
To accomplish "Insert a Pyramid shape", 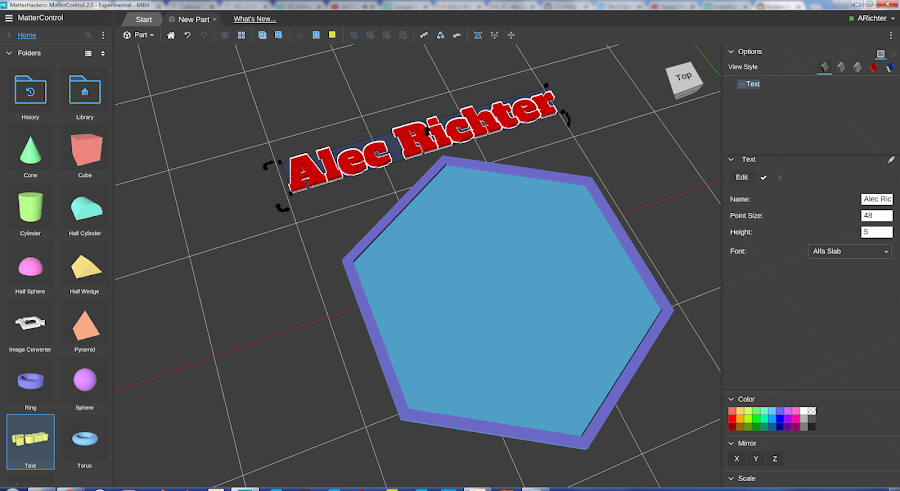I will point(85,328).
